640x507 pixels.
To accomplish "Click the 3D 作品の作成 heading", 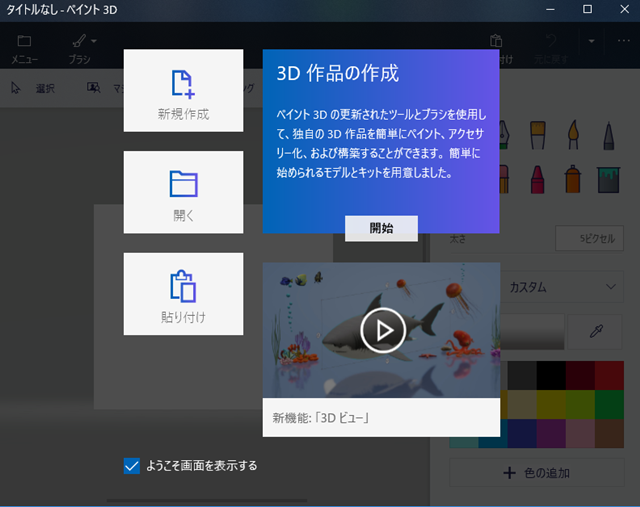I will 337,73.
